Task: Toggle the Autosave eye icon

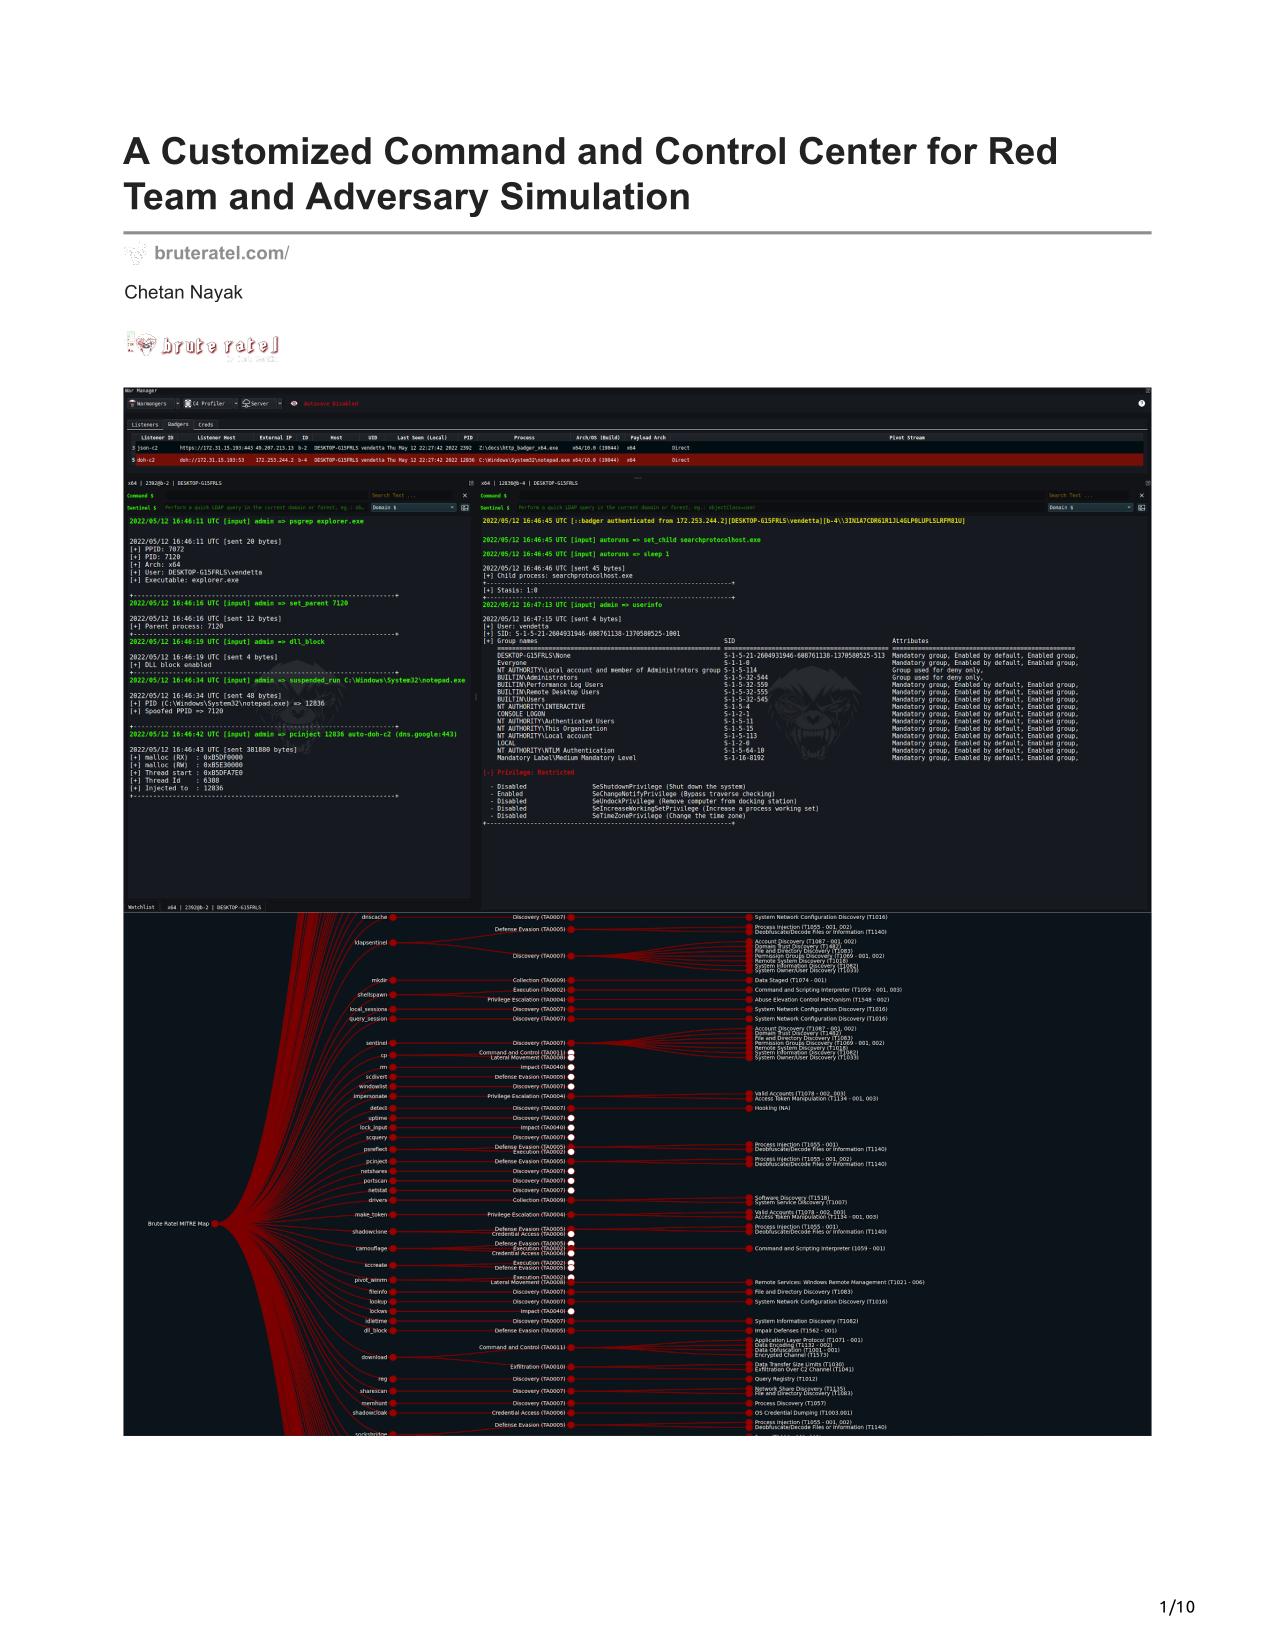Action: [x=294, y=404]
